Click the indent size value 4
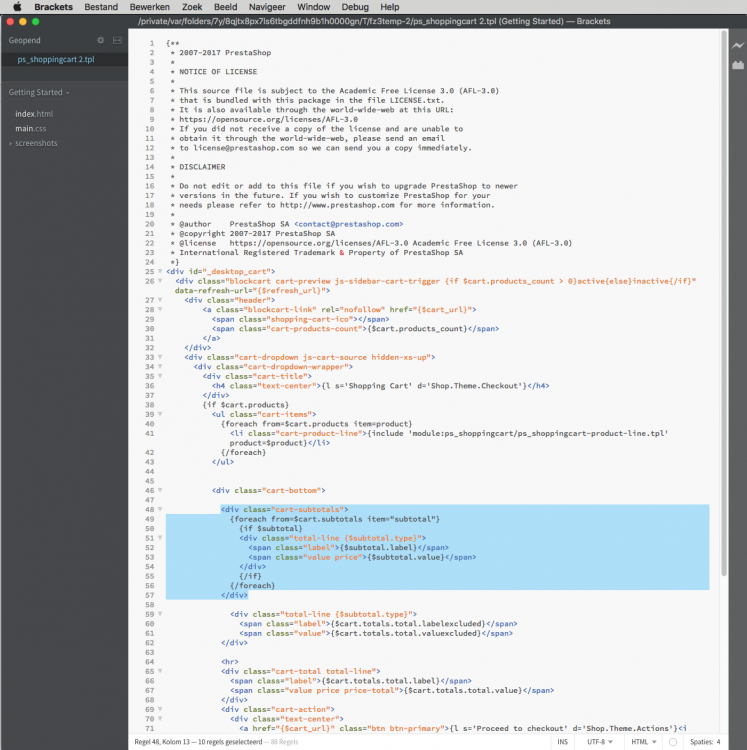 pyautogui.click(x=718, y=742)
